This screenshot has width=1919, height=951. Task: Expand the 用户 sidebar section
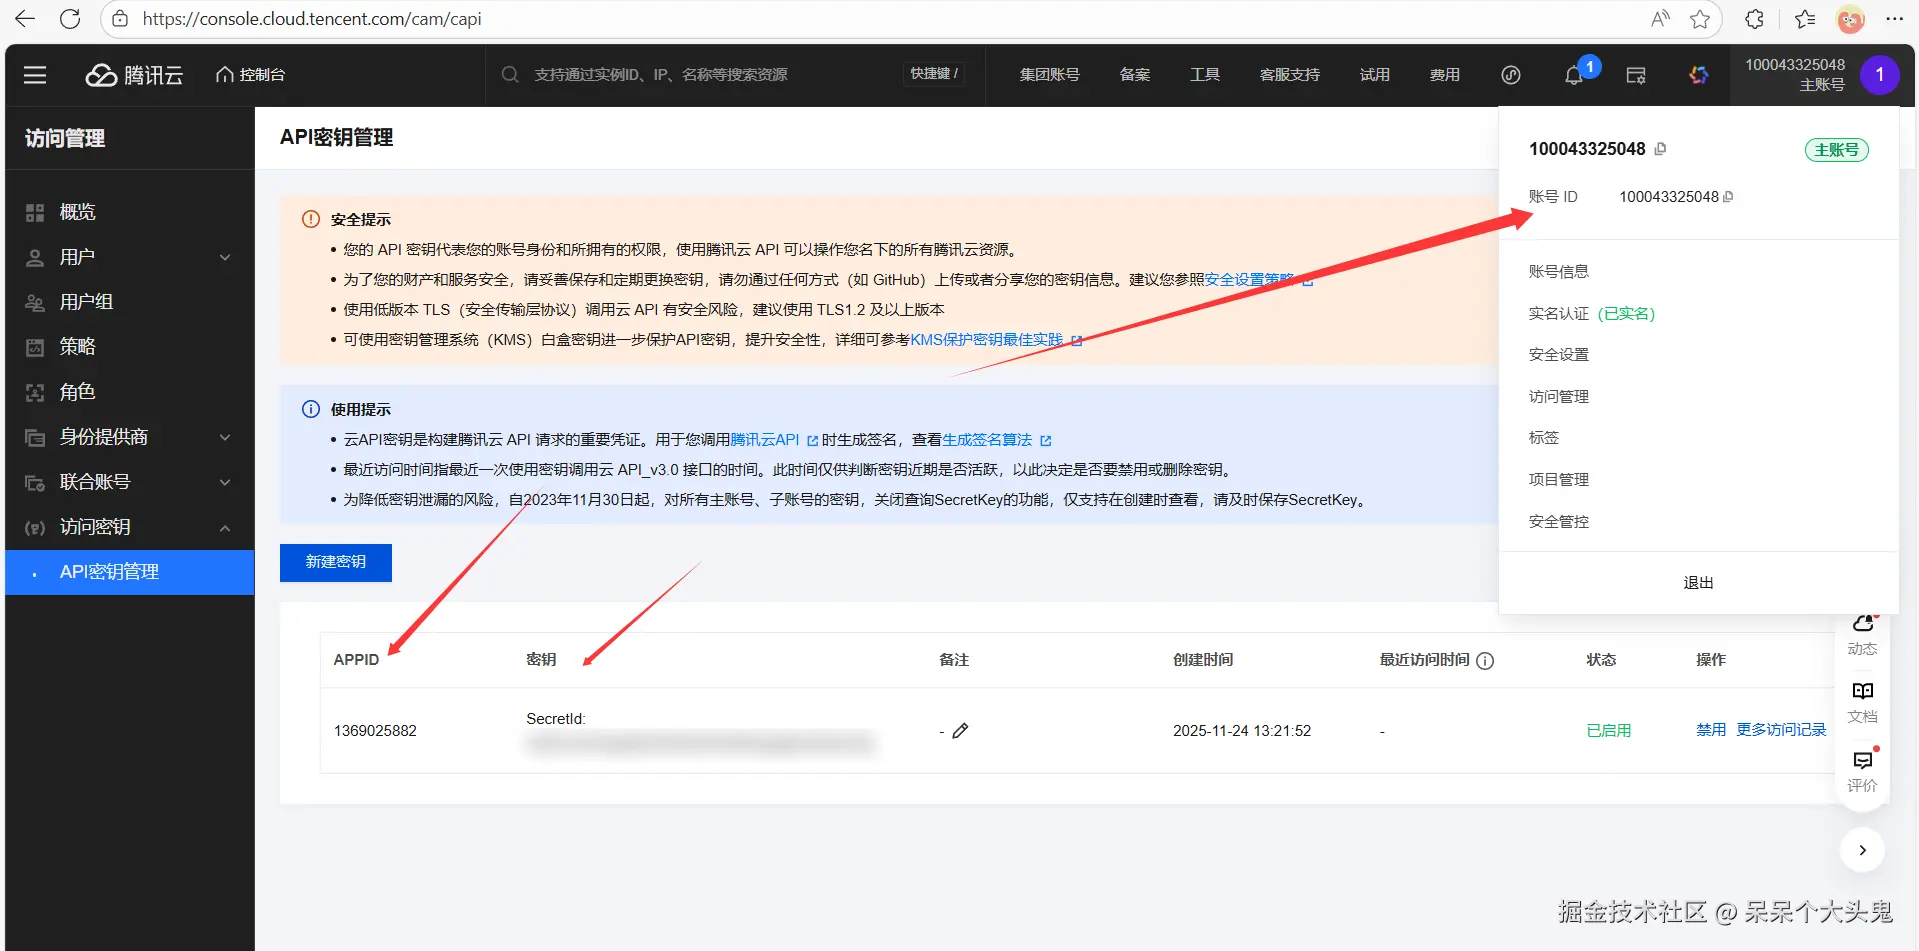130,257
